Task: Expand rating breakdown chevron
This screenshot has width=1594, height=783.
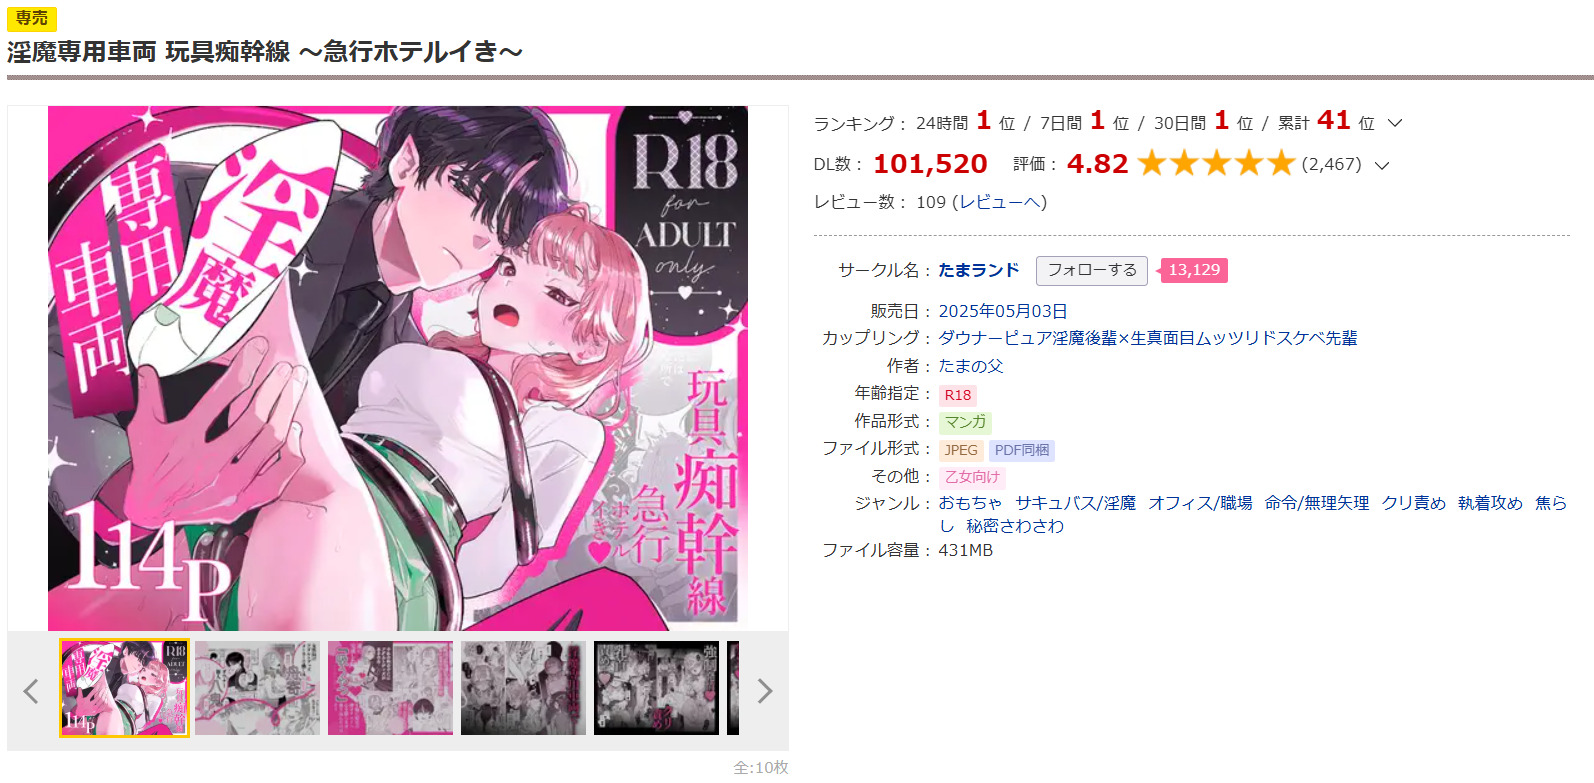Action: (x=1382, y=165)
